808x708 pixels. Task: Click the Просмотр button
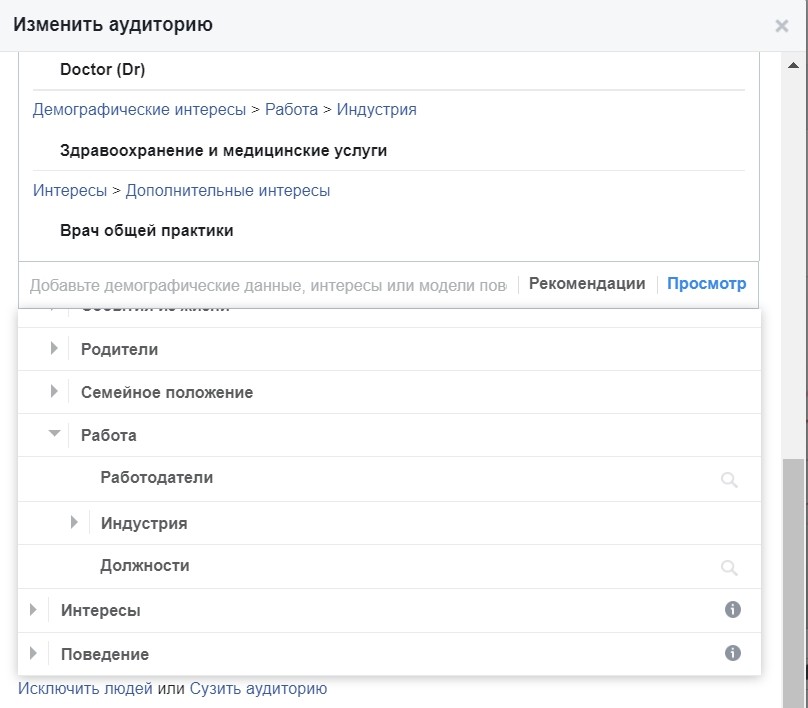(706, 283)
